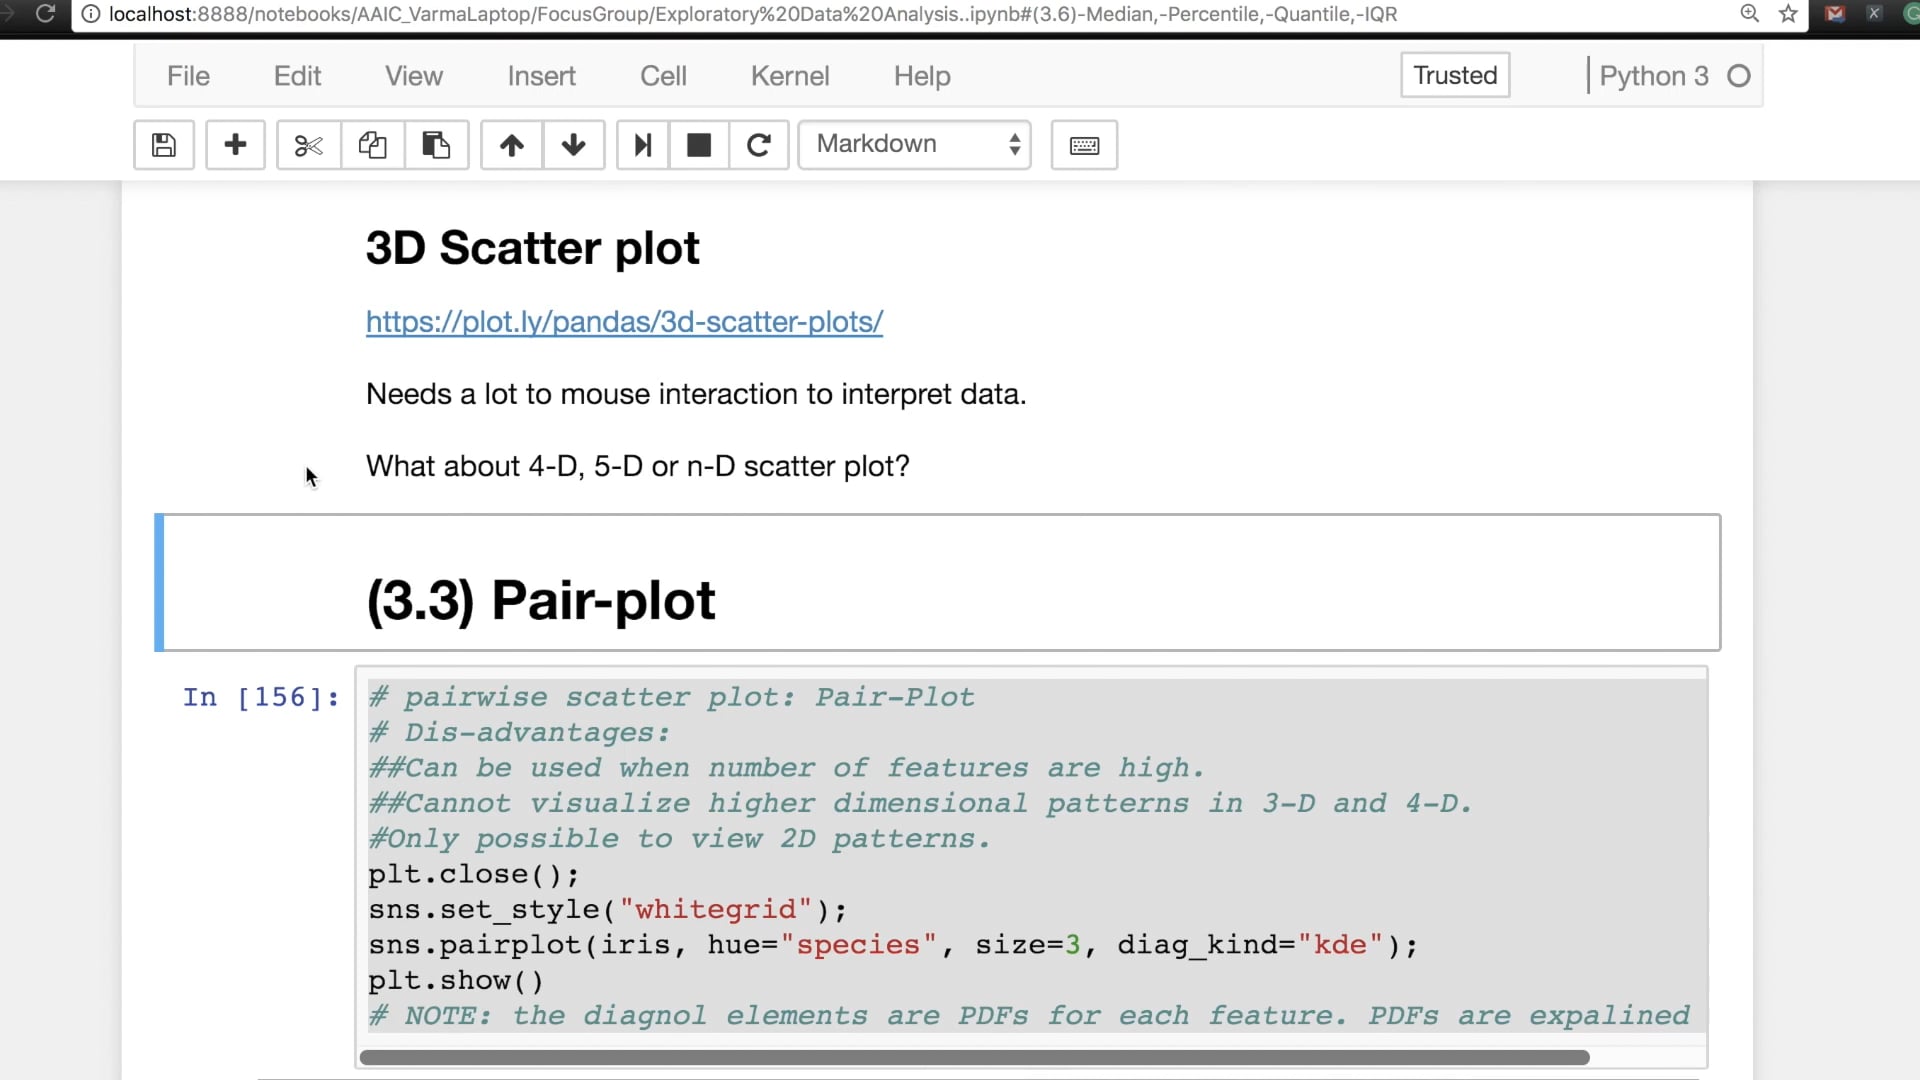Viewport: 1920px width, 1080px height.
Task: Cut selected cells with the scissors icon
Action: click(309, 145)
